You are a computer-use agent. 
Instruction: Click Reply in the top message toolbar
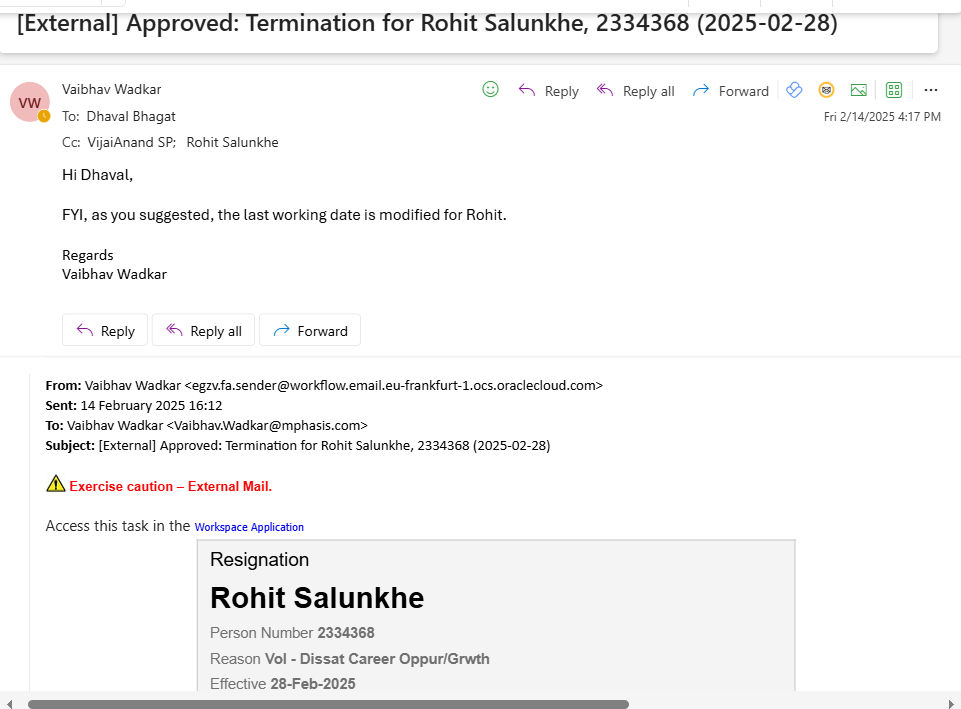click(548, 91)
